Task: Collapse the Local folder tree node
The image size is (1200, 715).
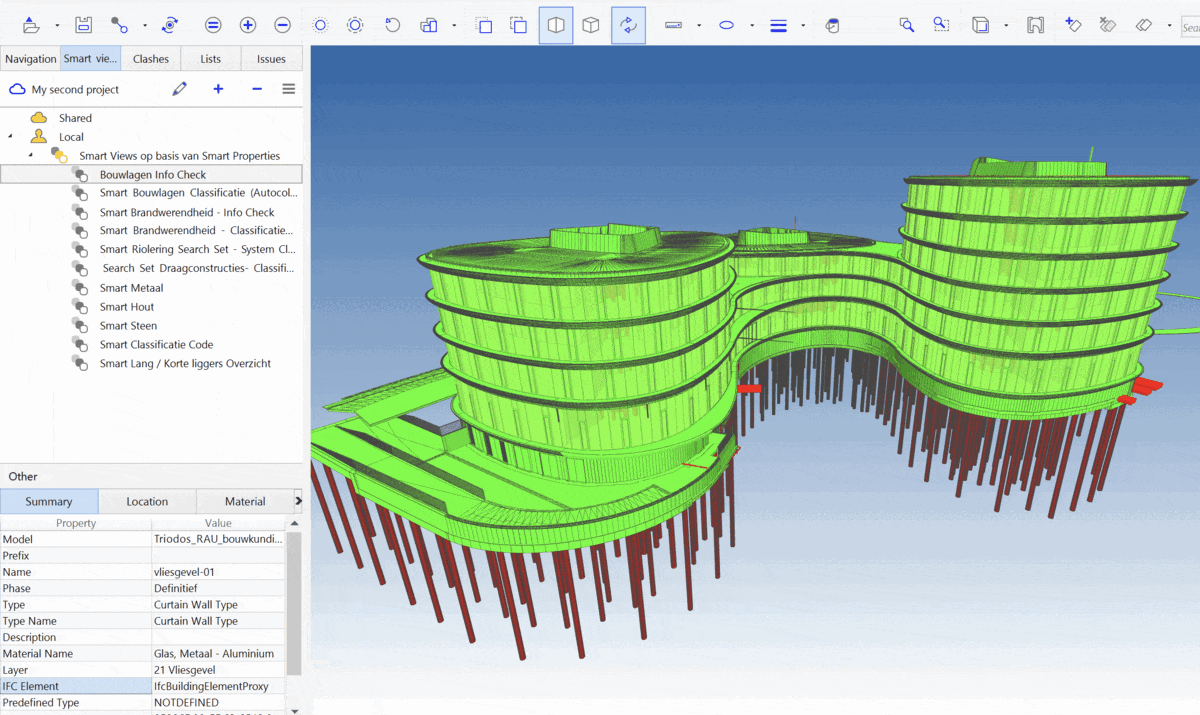Action: pos(10,137)
